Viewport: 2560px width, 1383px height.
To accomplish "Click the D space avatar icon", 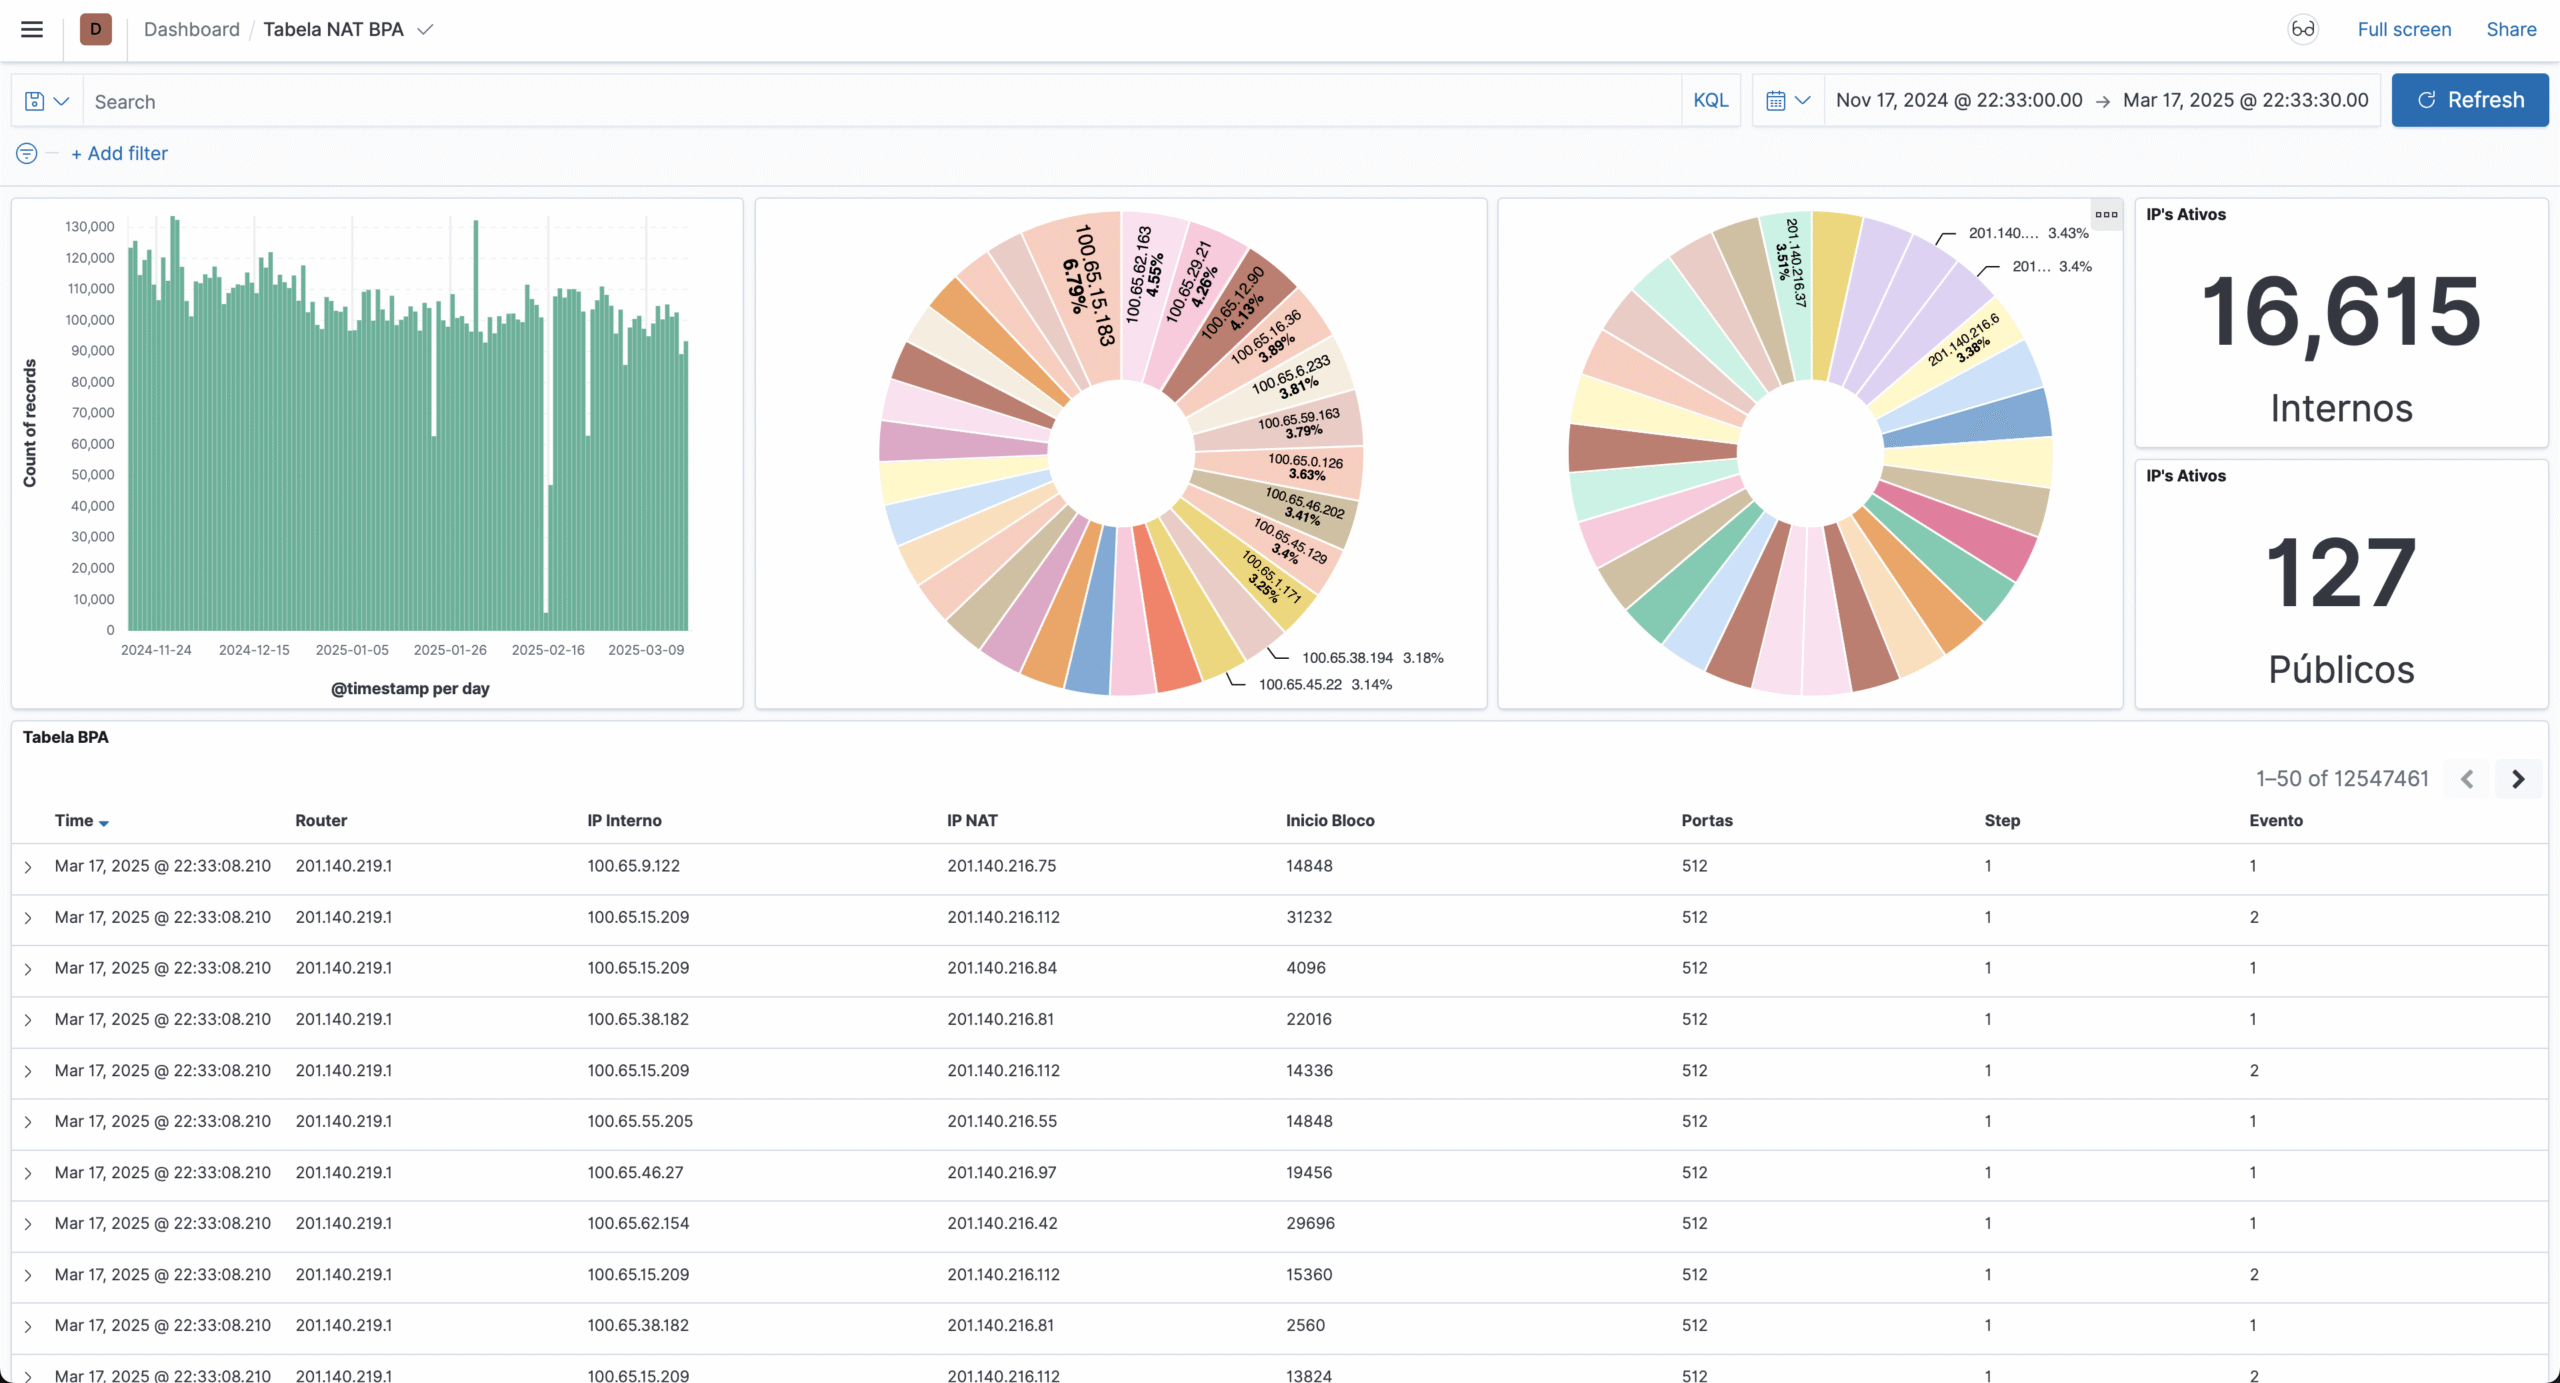I will point(95,29).
